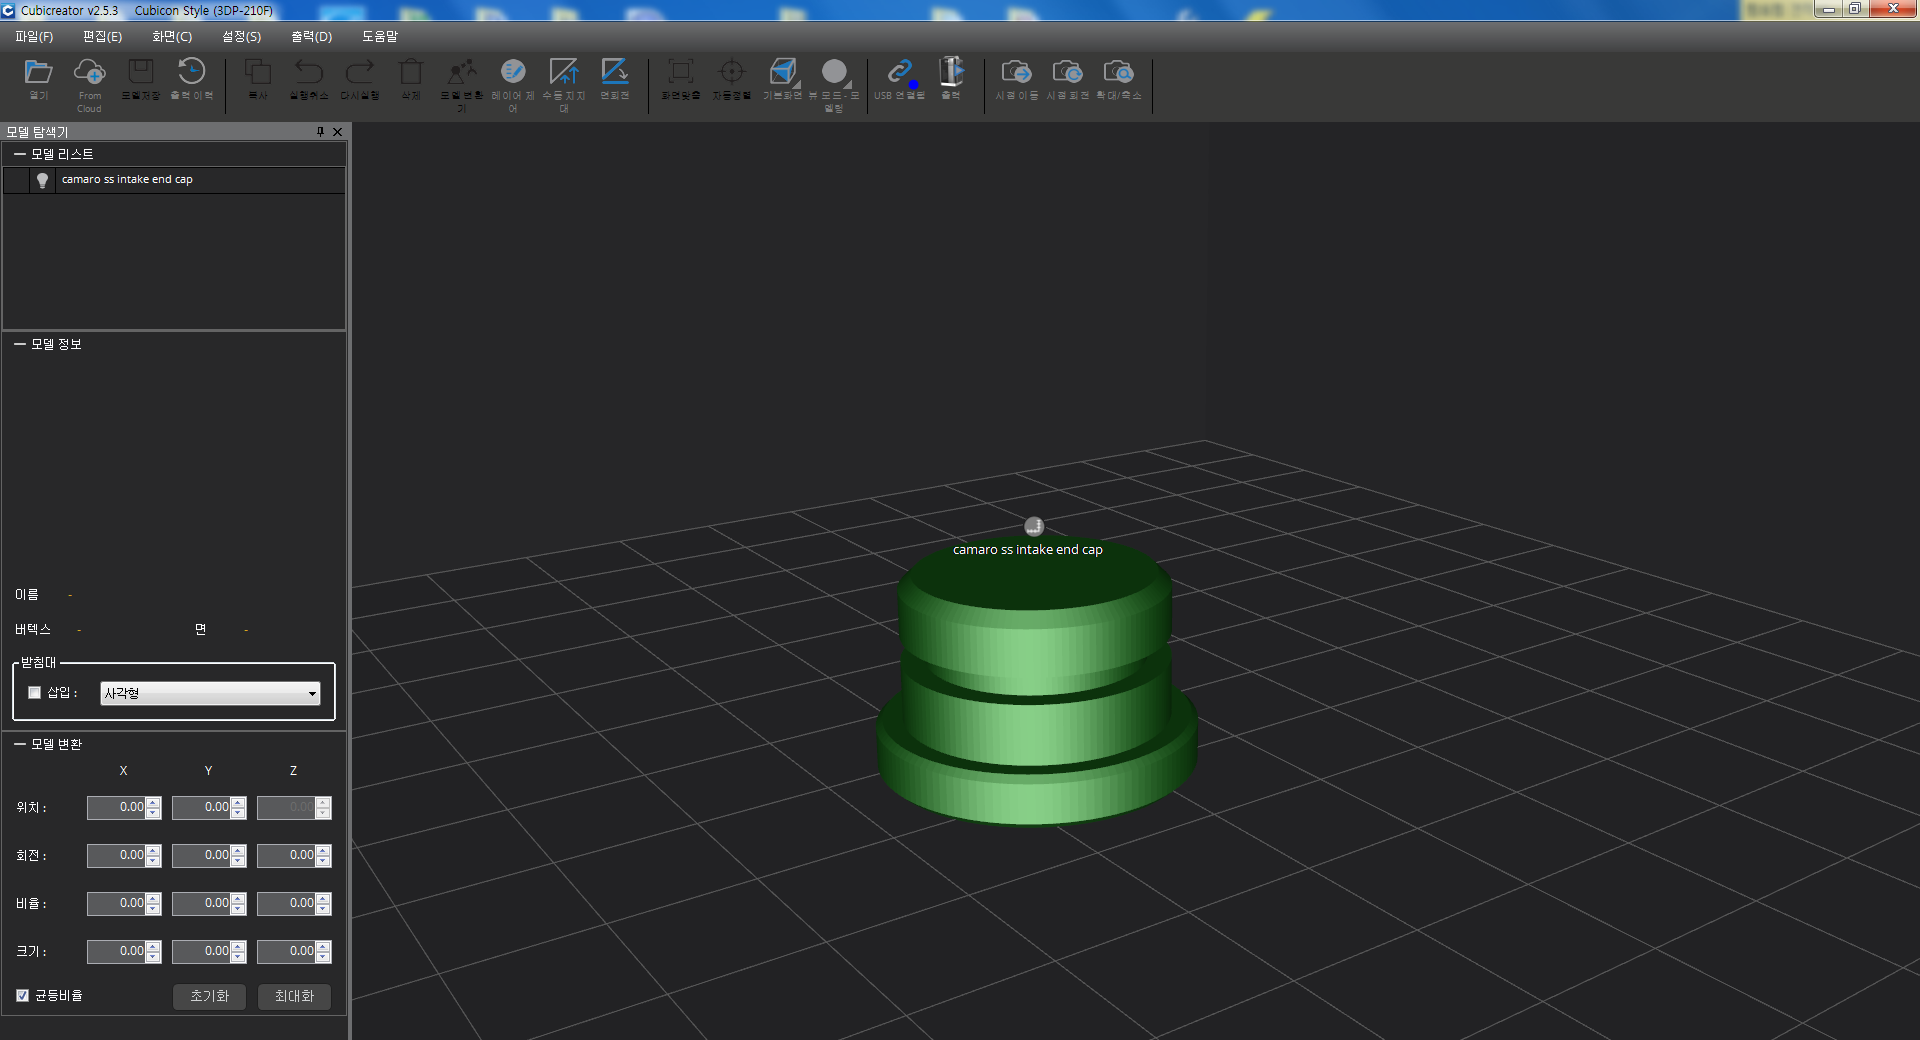Decrease 크기 X value with stepper

(x=153, y=957)
